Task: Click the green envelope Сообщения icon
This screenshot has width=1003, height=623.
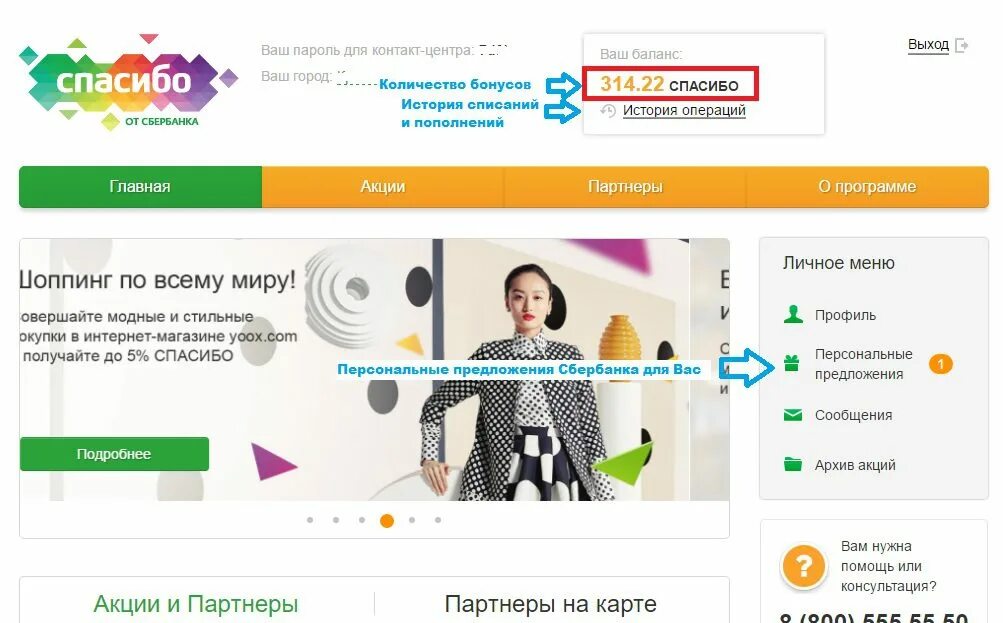Action: tap(793, 415)
